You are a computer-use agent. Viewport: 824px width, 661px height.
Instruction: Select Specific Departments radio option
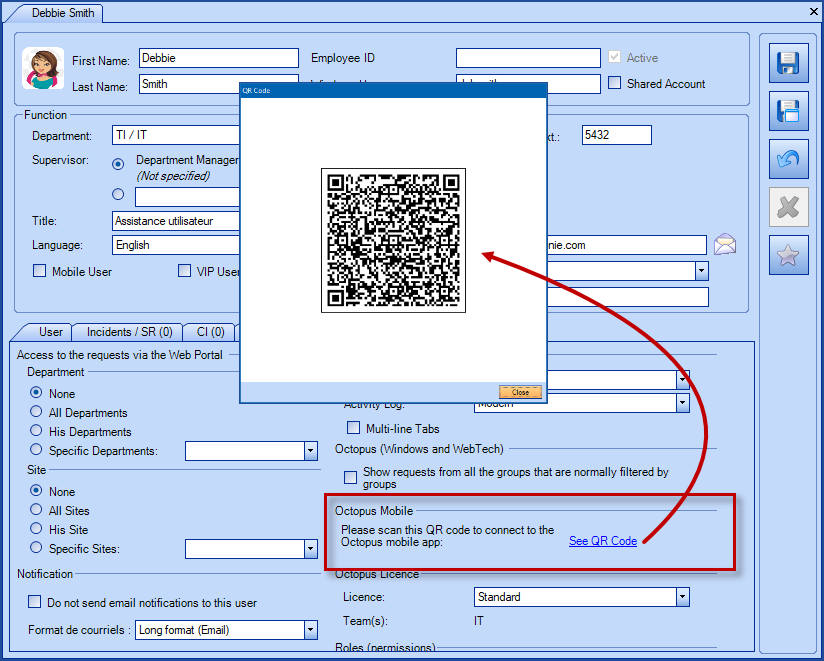click(x=36, y=449)
